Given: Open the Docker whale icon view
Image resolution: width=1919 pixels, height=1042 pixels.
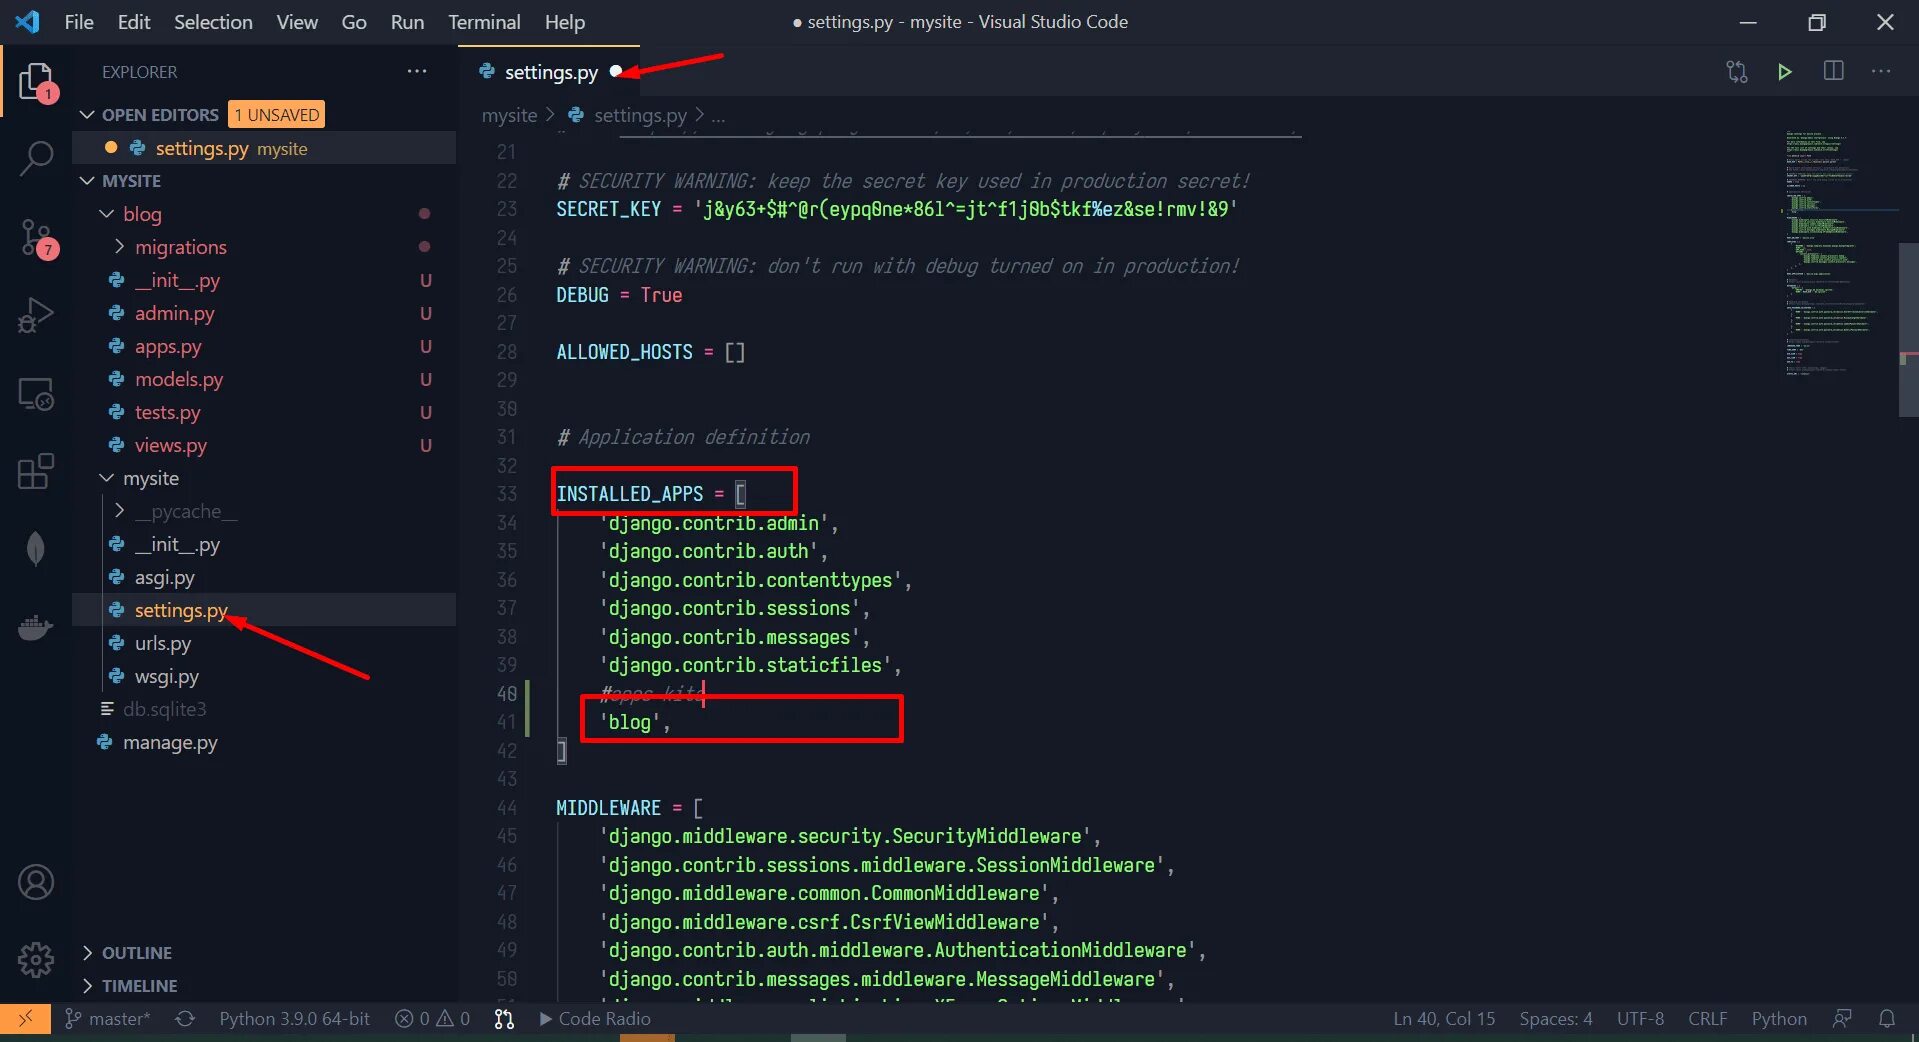Looking at the screenshot, I should coord(36,627).
